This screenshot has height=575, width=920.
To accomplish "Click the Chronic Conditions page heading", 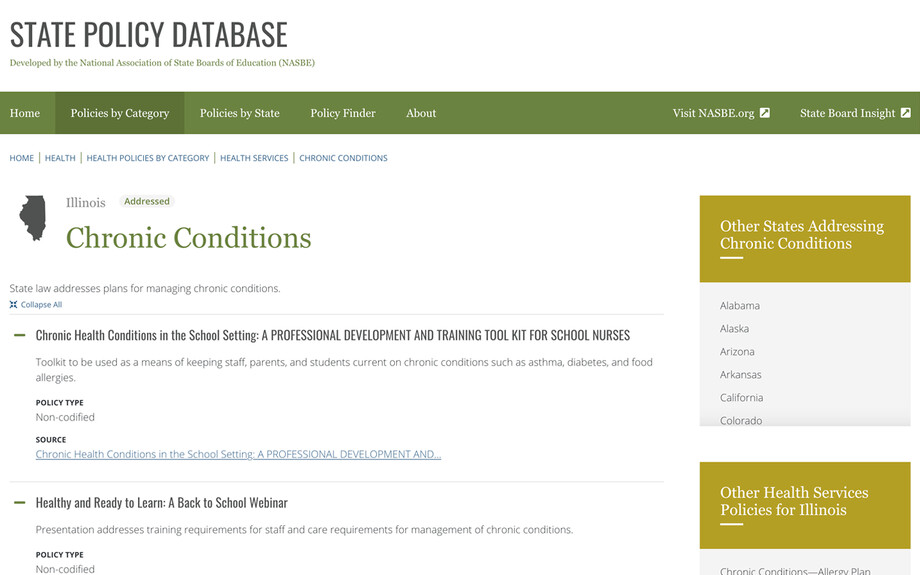I will (x=188, y=238).
